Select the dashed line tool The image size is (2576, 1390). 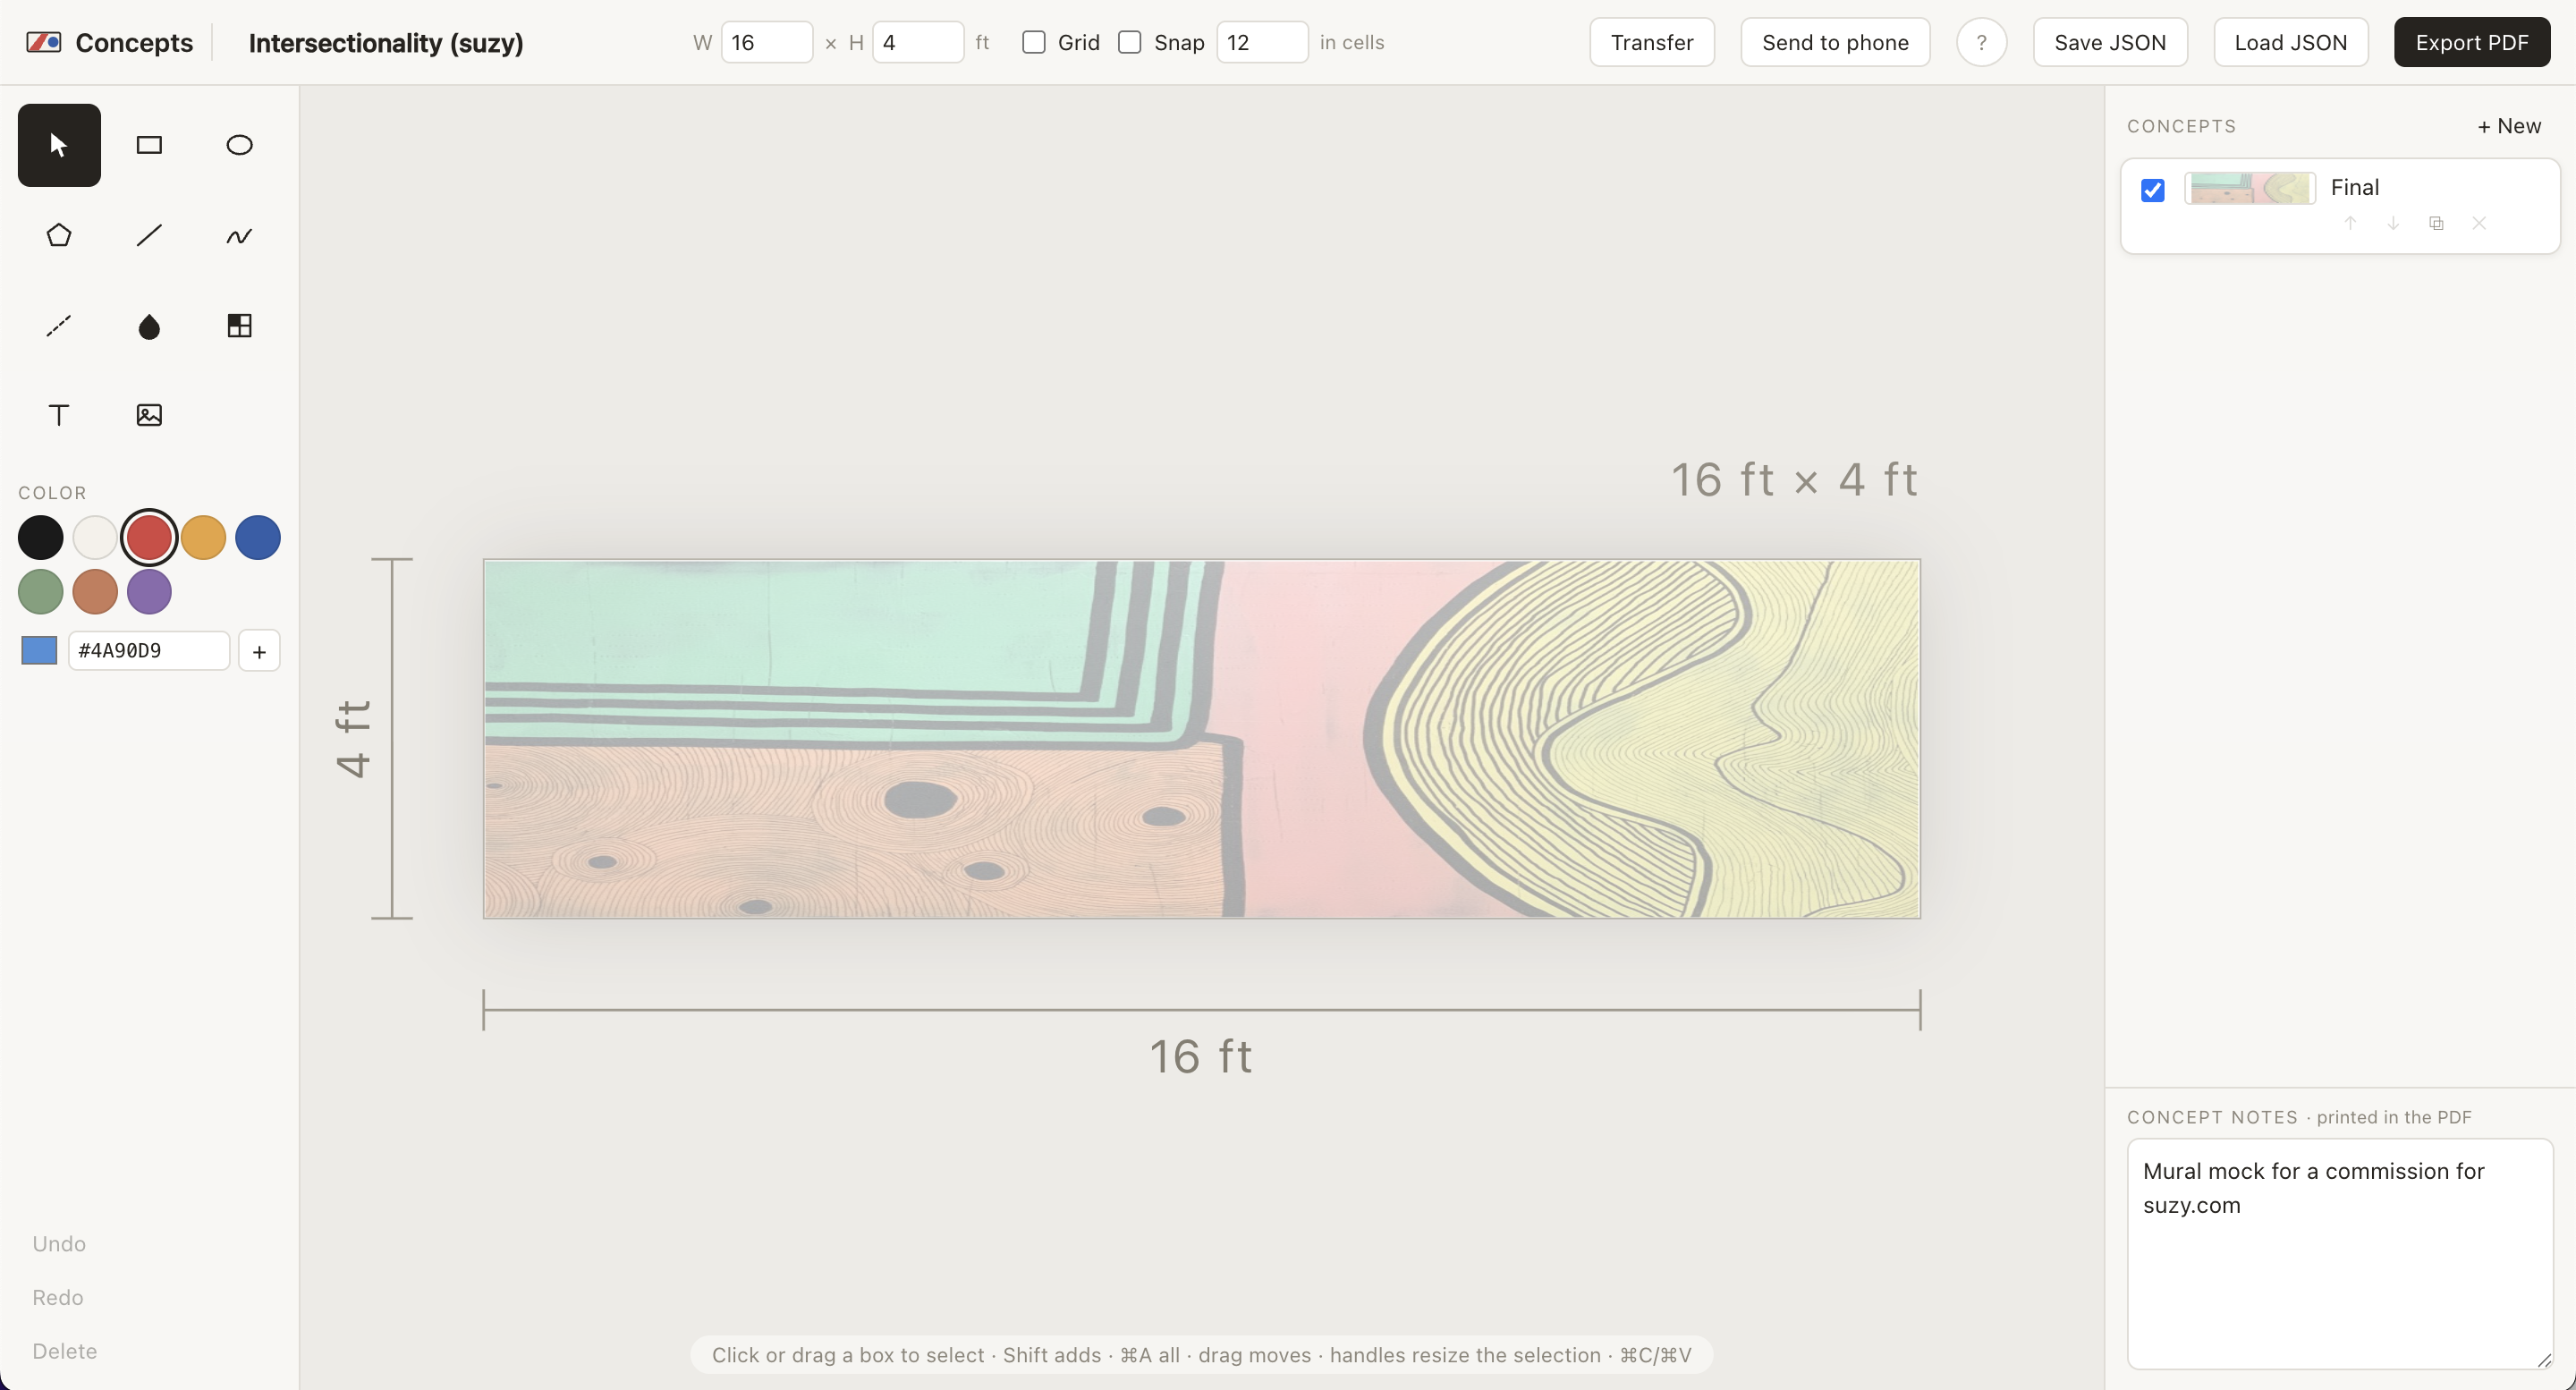[x=59, y=325]
